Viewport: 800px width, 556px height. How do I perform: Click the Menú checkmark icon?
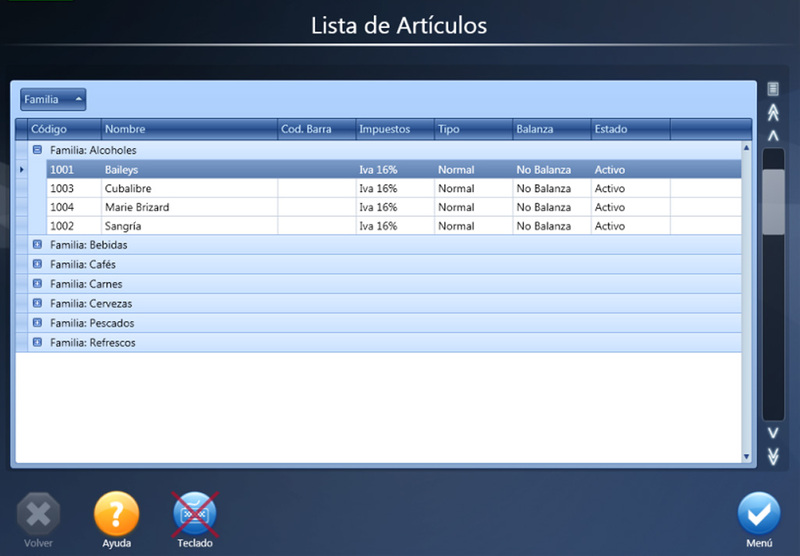coord(759,514)
